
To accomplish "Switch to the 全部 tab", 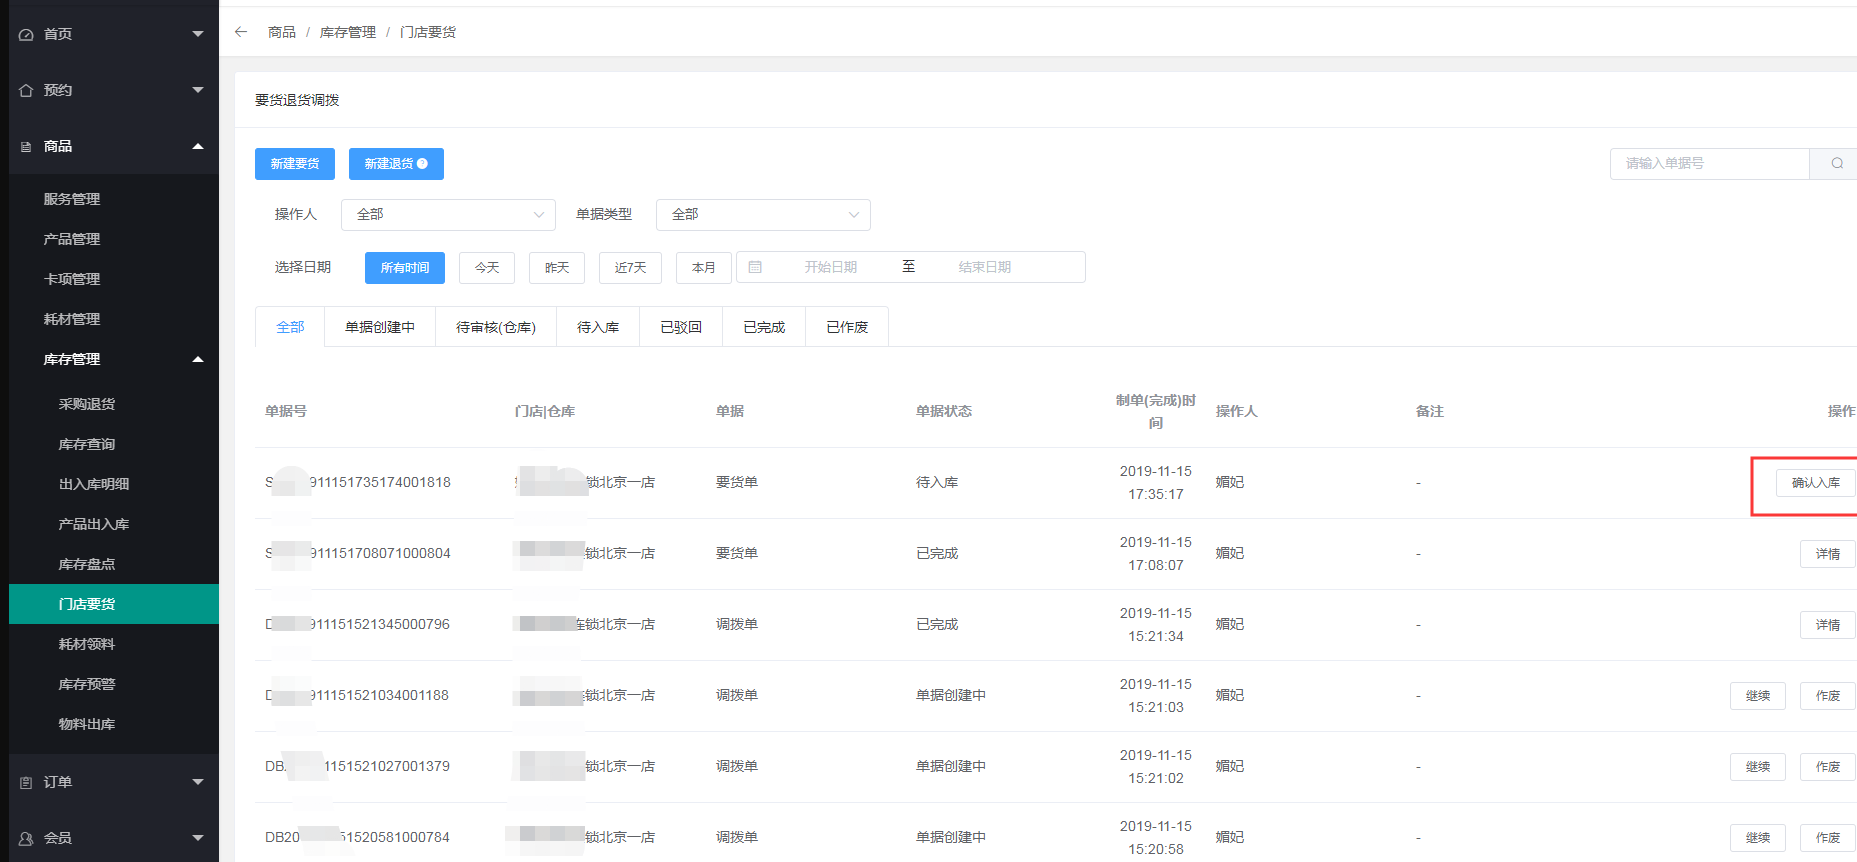I will [x=290, y=327].
